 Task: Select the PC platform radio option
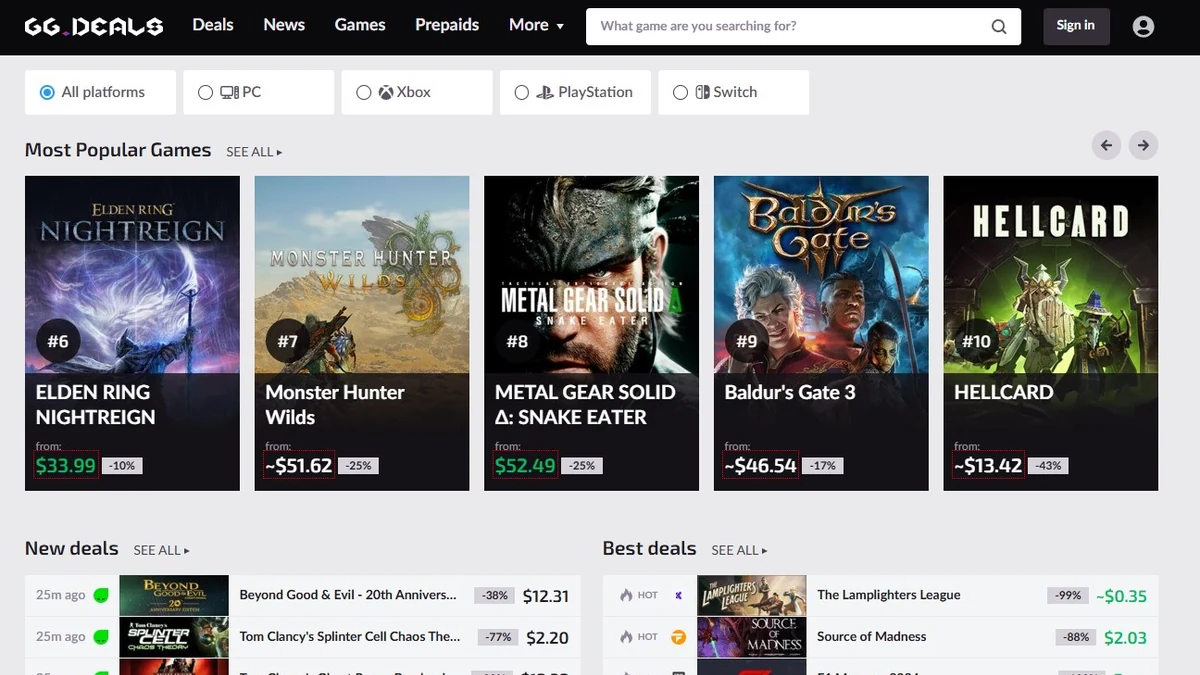[x=258, y=92]
